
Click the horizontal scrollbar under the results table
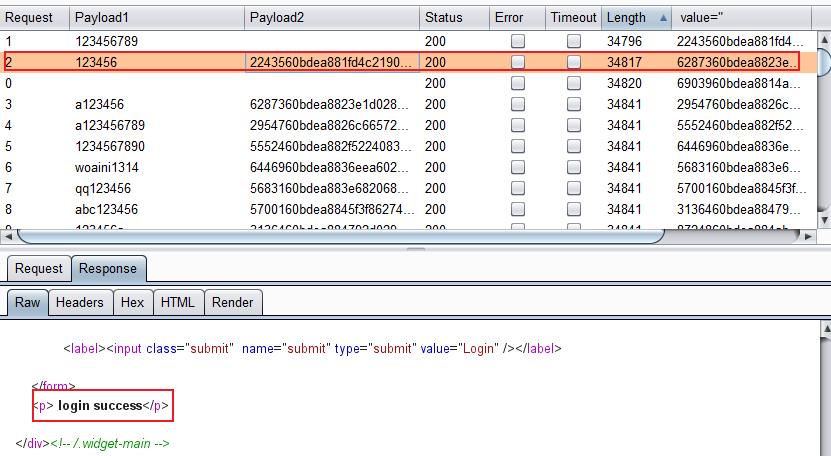pyautogui.click(x=340, y=237)
